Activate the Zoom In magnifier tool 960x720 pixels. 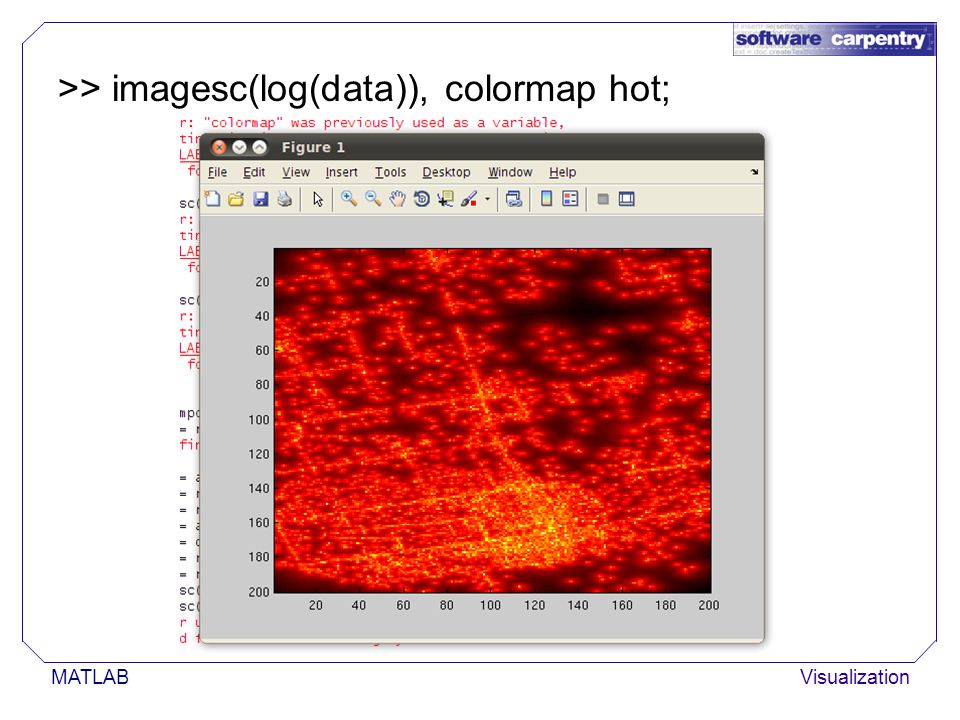(x=349, y=198)
